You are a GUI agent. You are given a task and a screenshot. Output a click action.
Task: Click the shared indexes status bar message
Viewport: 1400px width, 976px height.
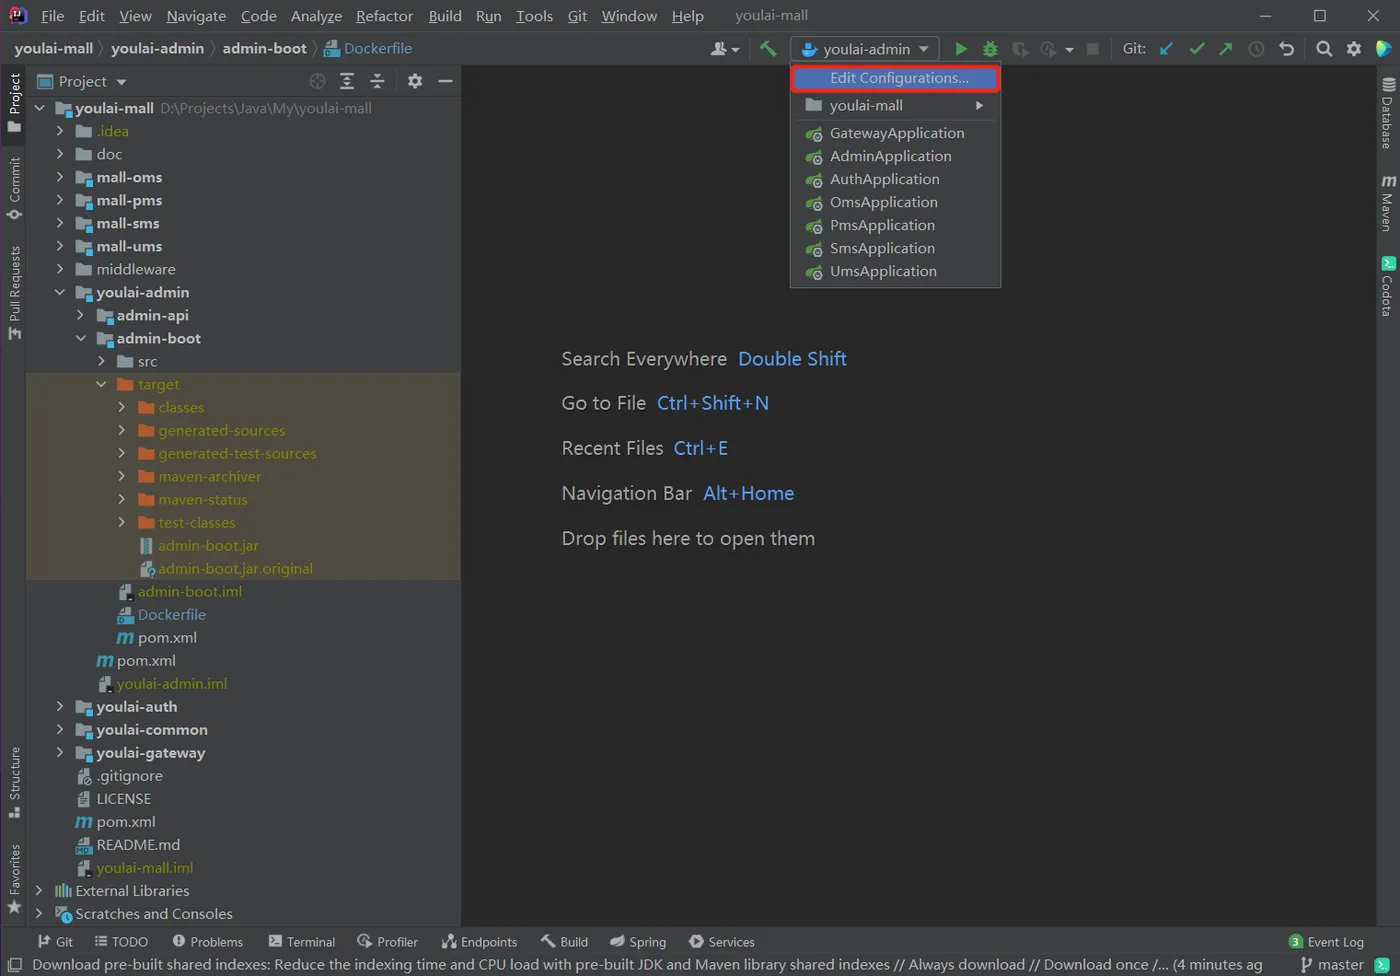pyautogui.click(x=647, y=965)
